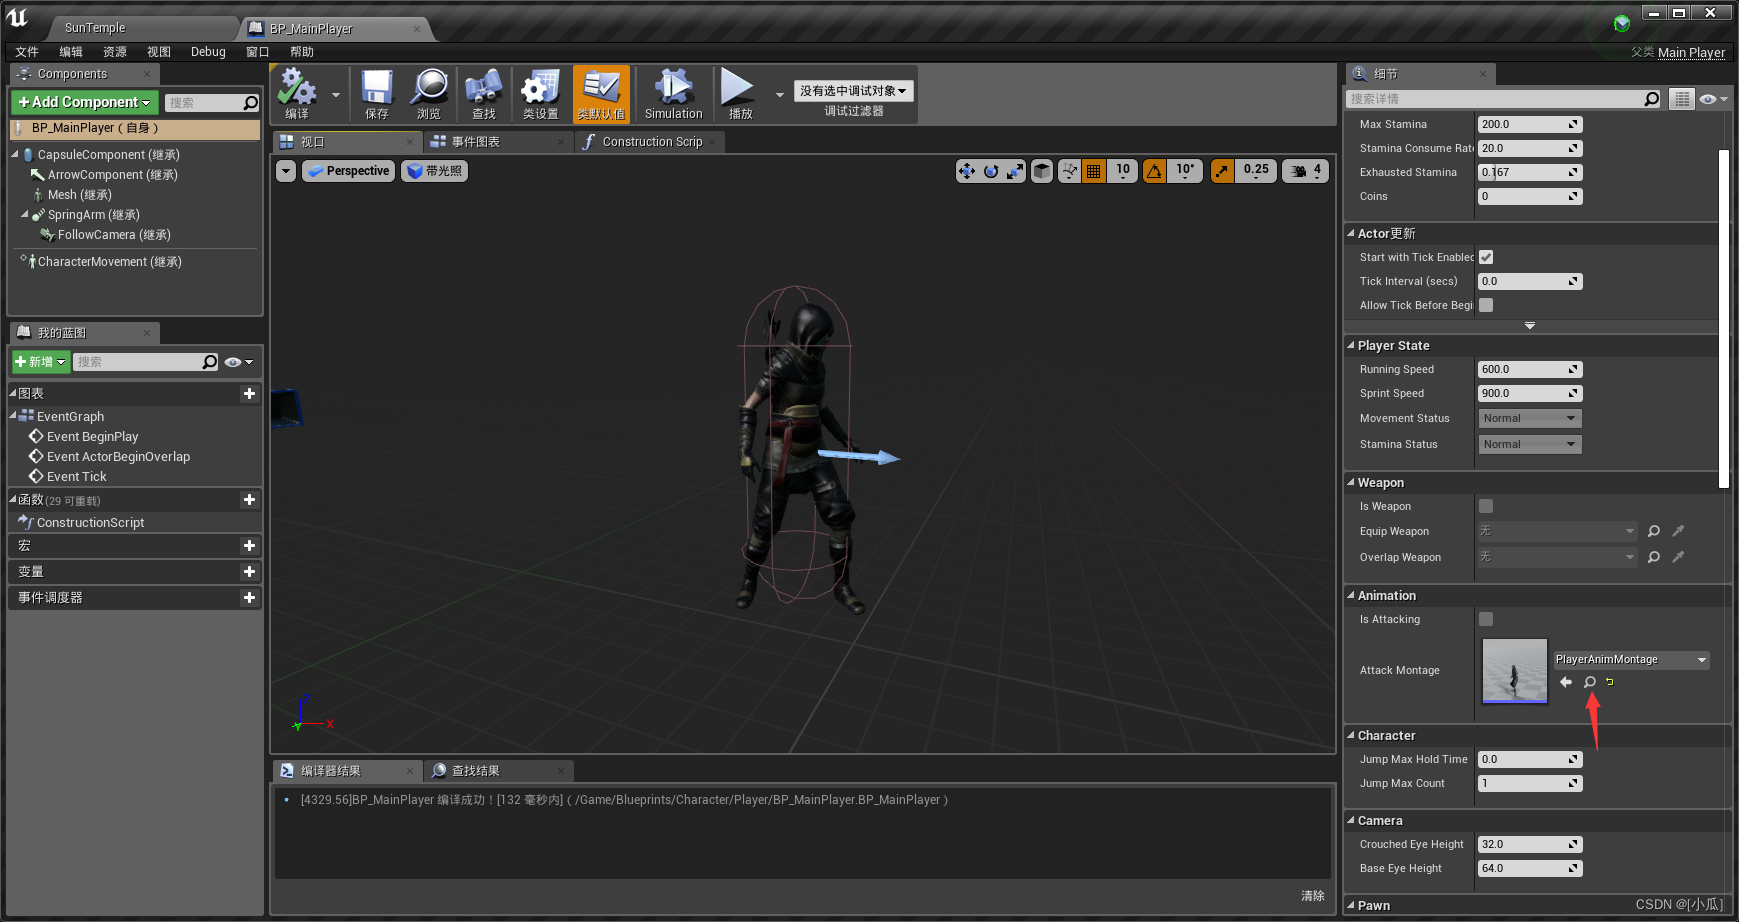The image size is (1739, 922).
Task: Open camera speed setting in viewport
Action: click(x=1306, y=171)
